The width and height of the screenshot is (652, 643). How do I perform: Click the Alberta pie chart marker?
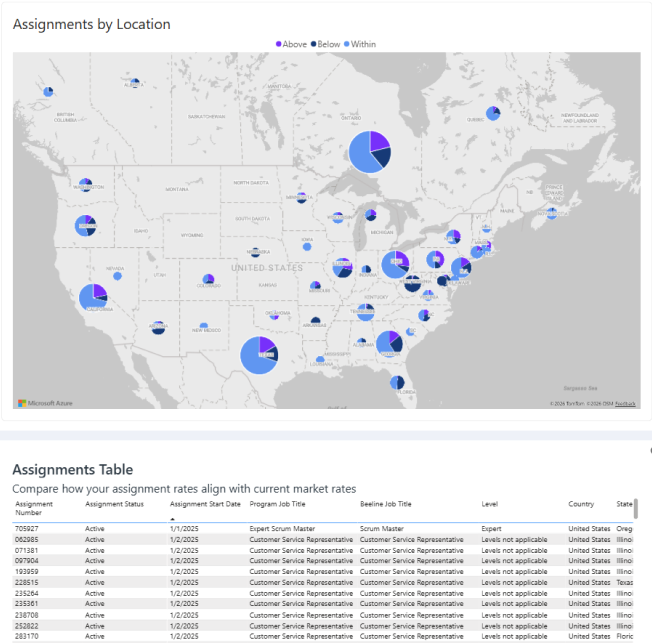[x=135, y=83]
